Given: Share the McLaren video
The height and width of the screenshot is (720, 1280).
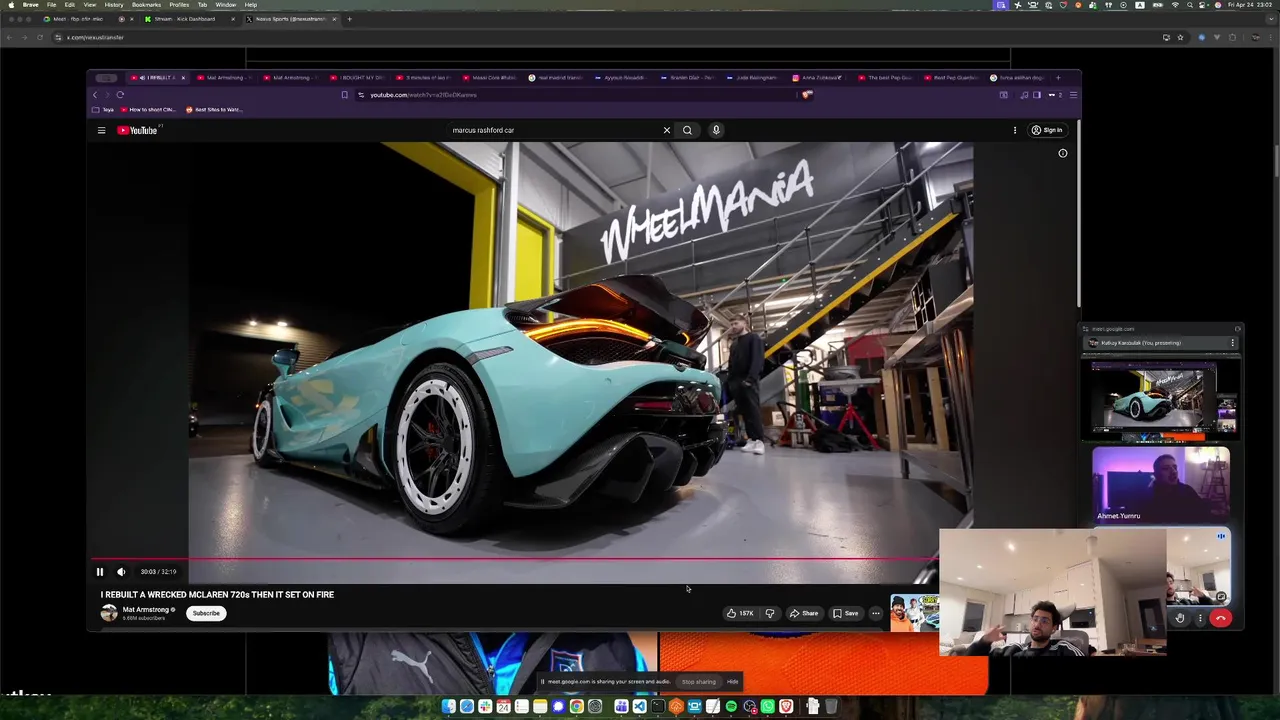Looking at the screenshot, I should [804, 613].
